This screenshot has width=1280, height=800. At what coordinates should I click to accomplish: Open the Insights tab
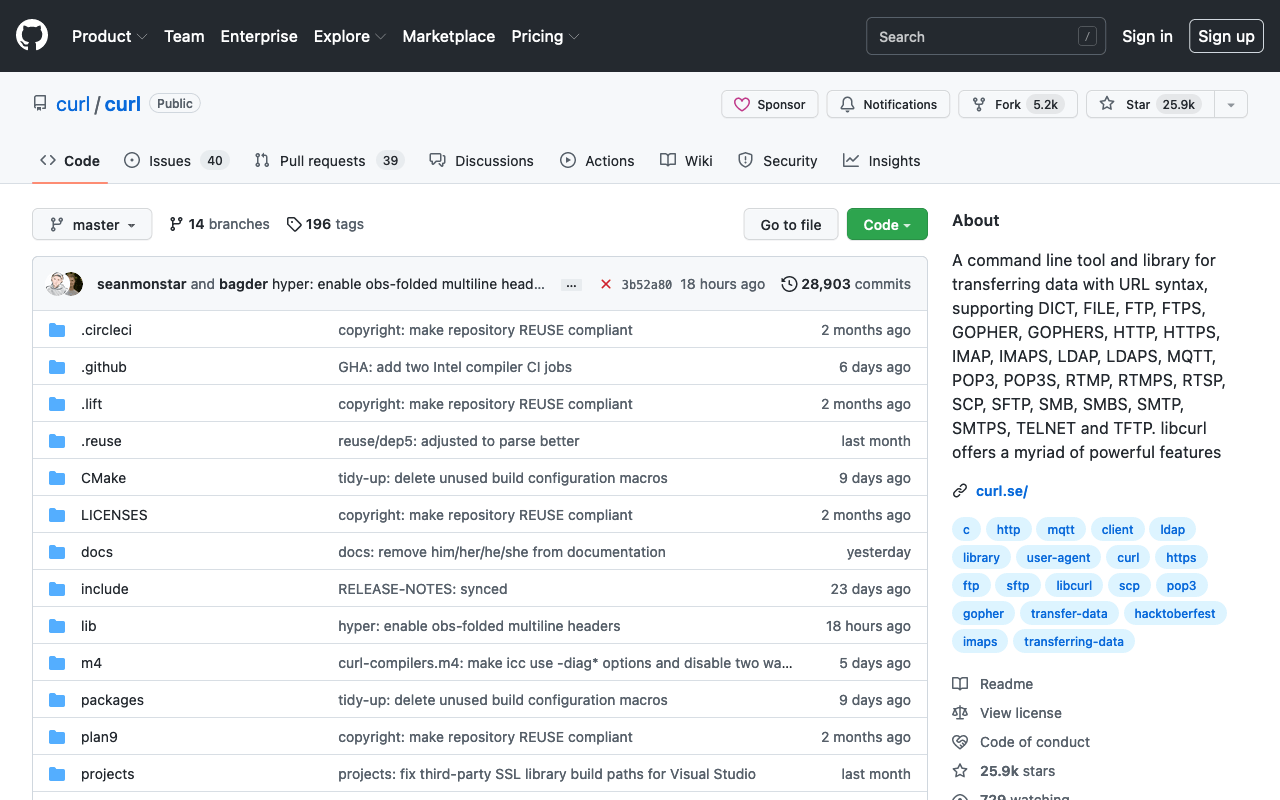(881, 160)
